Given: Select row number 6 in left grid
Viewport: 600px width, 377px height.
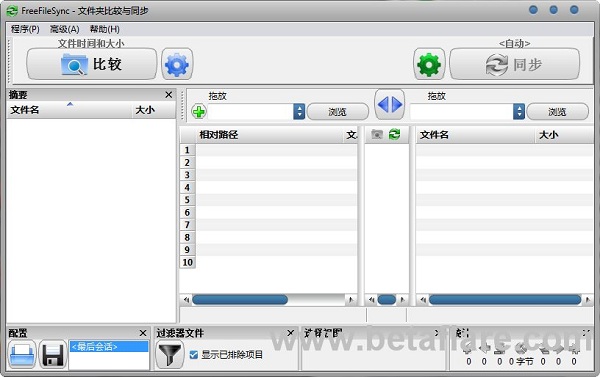Looking at the screenshot, I should 187,212.
